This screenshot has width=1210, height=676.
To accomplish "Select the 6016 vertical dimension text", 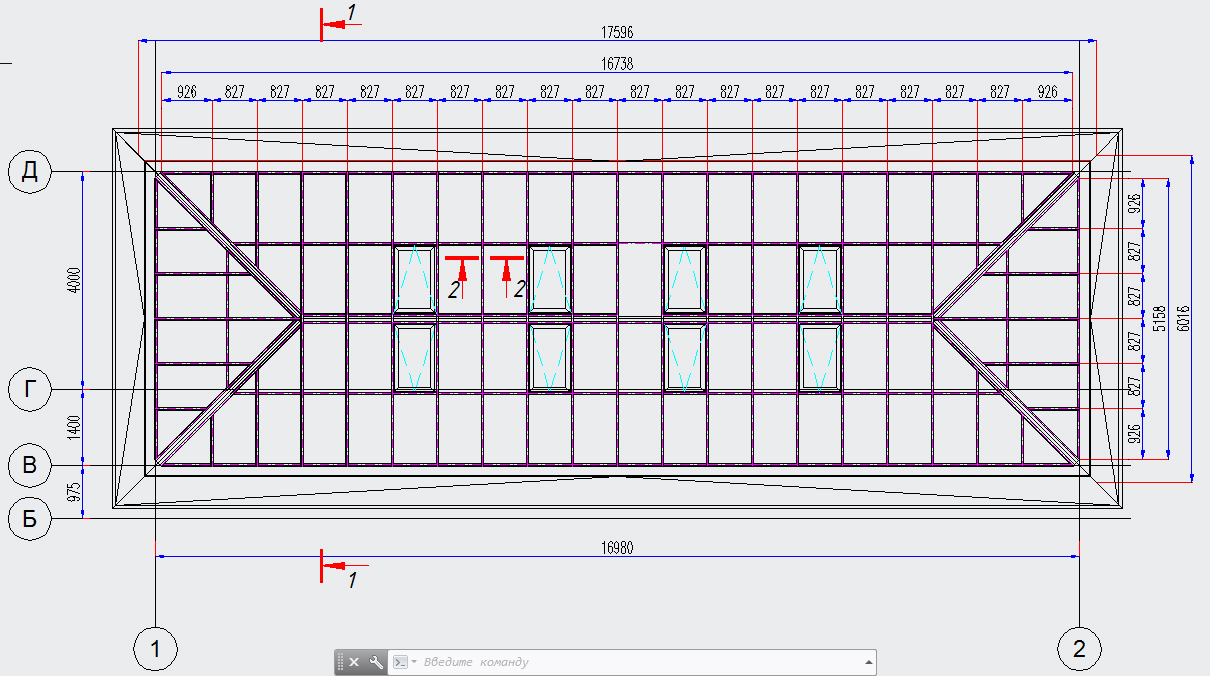I will [1185, 319].
